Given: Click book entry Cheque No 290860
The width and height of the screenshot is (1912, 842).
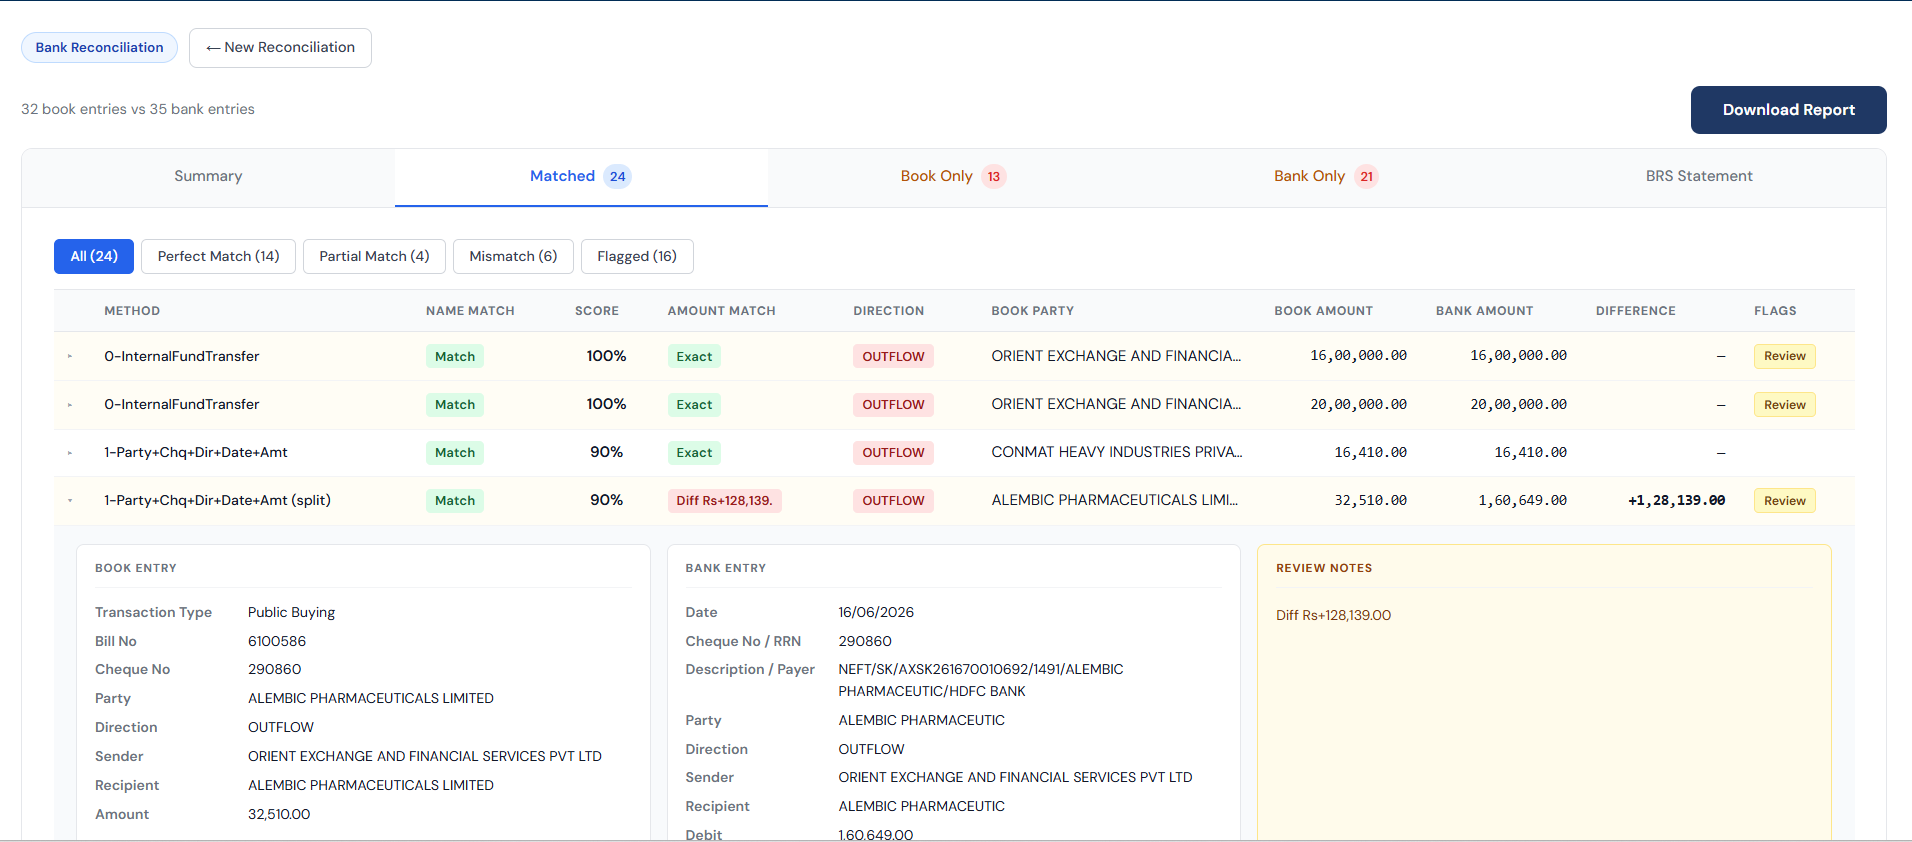Looking at the screenshot, I should coord(274,670).
